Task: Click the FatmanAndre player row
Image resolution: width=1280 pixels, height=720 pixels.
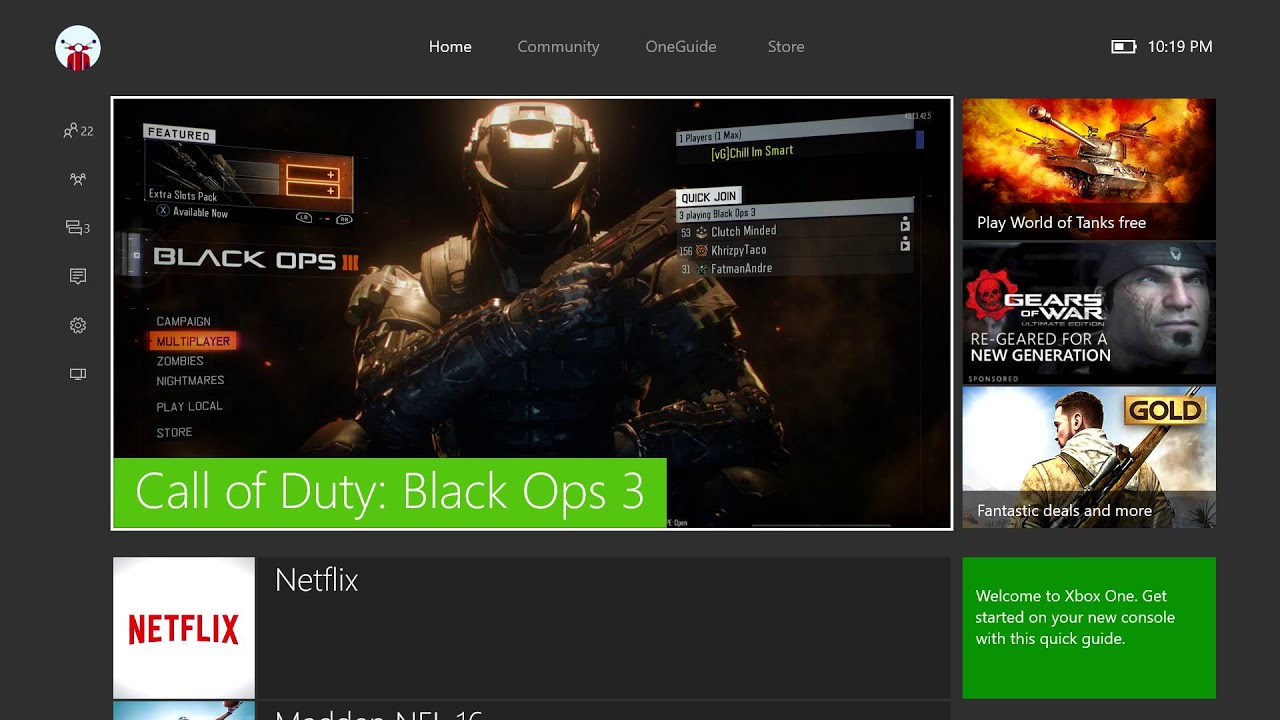Action: [795, 268]
